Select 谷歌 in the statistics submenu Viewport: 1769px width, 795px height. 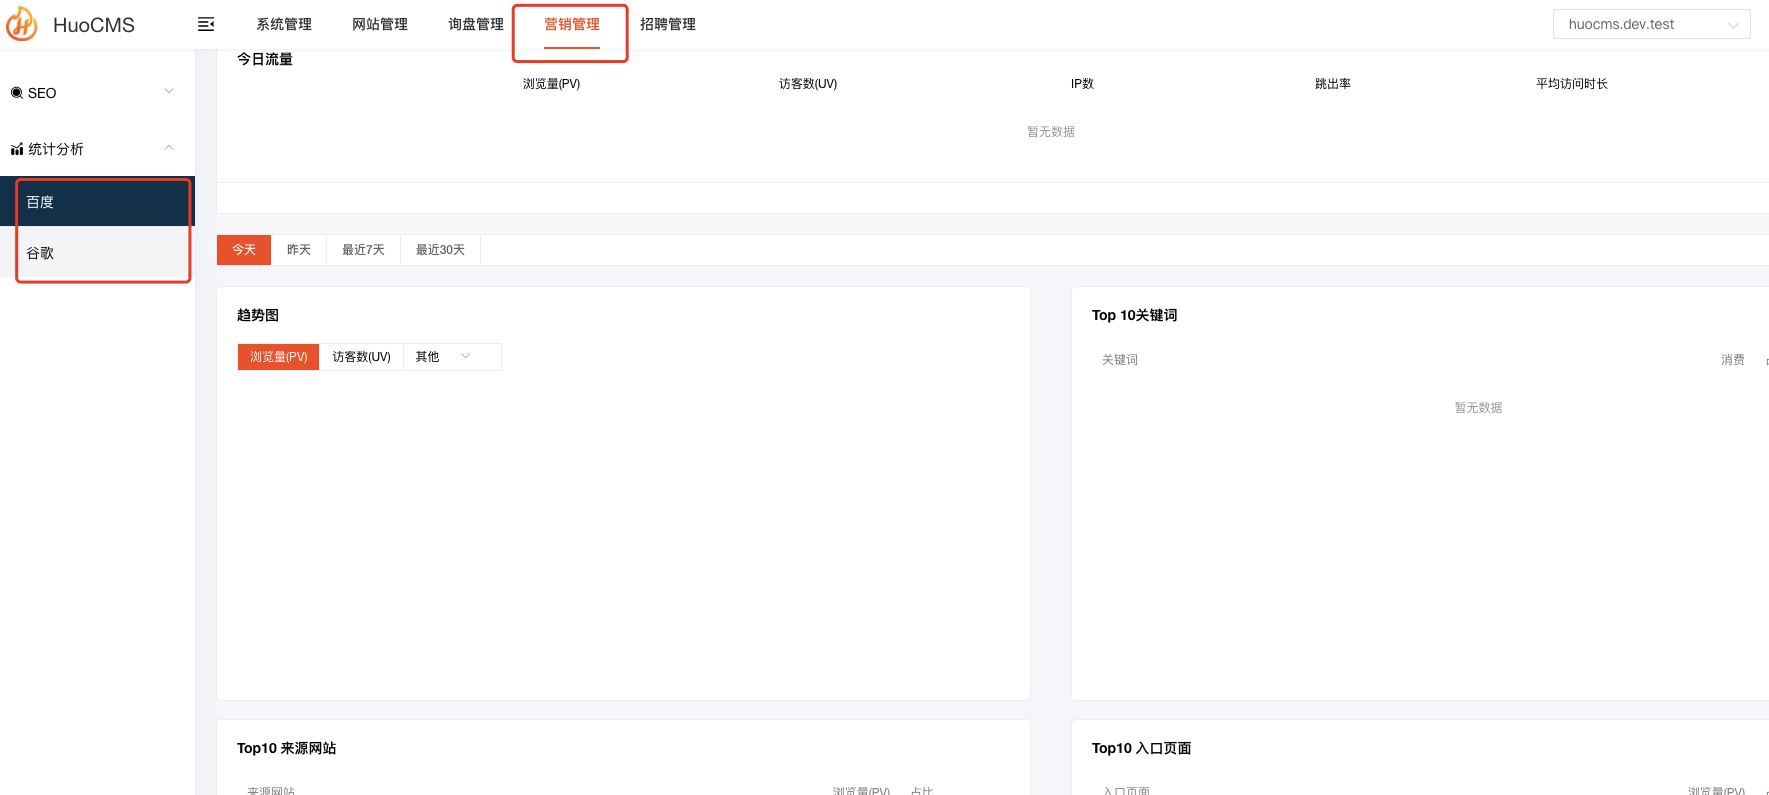pyautogui.click(x=97, y=253)
